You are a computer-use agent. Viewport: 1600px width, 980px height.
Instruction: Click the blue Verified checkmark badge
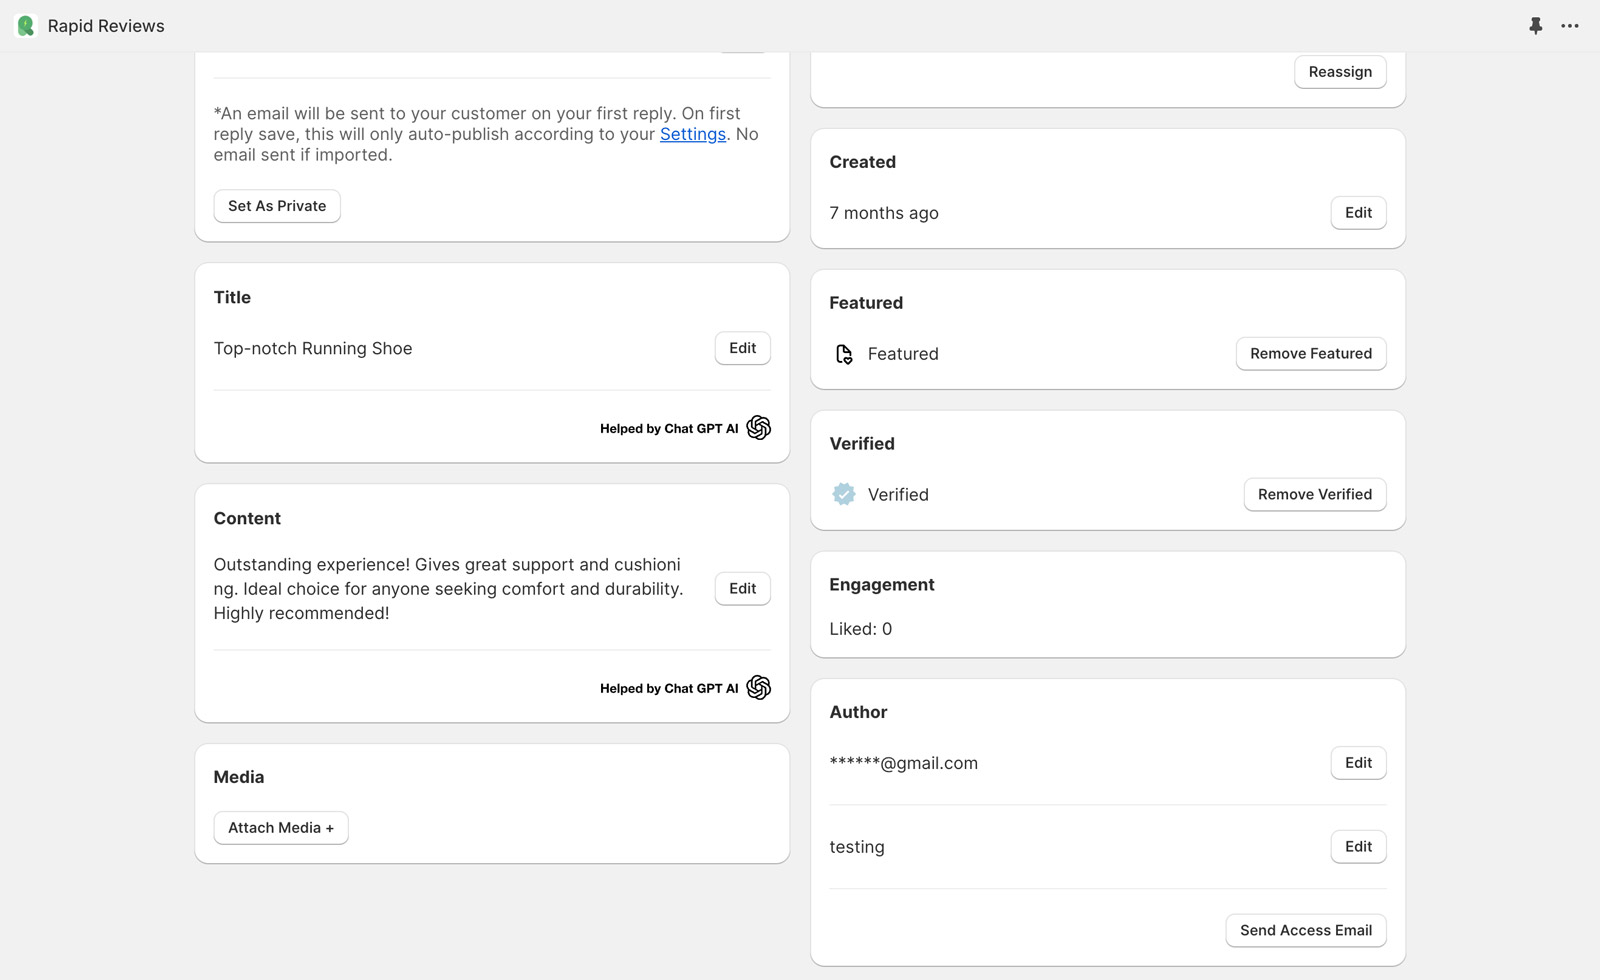click(844, 494)
